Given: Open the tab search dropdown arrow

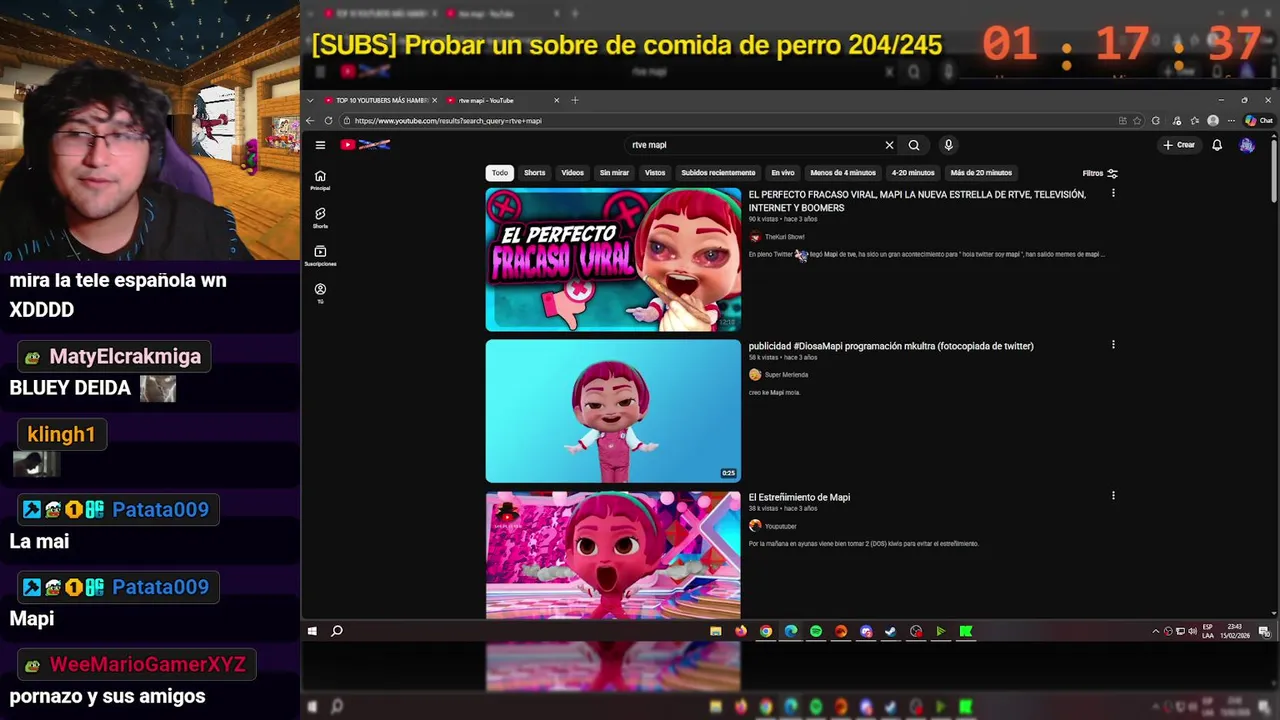Looking at the screenshot, I should [x=310, y=100].
